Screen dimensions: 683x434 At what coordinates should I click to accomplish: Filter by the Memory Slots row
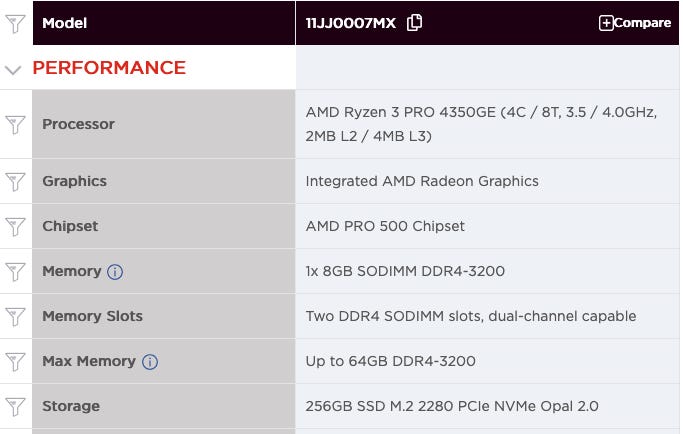coord(15,316)
